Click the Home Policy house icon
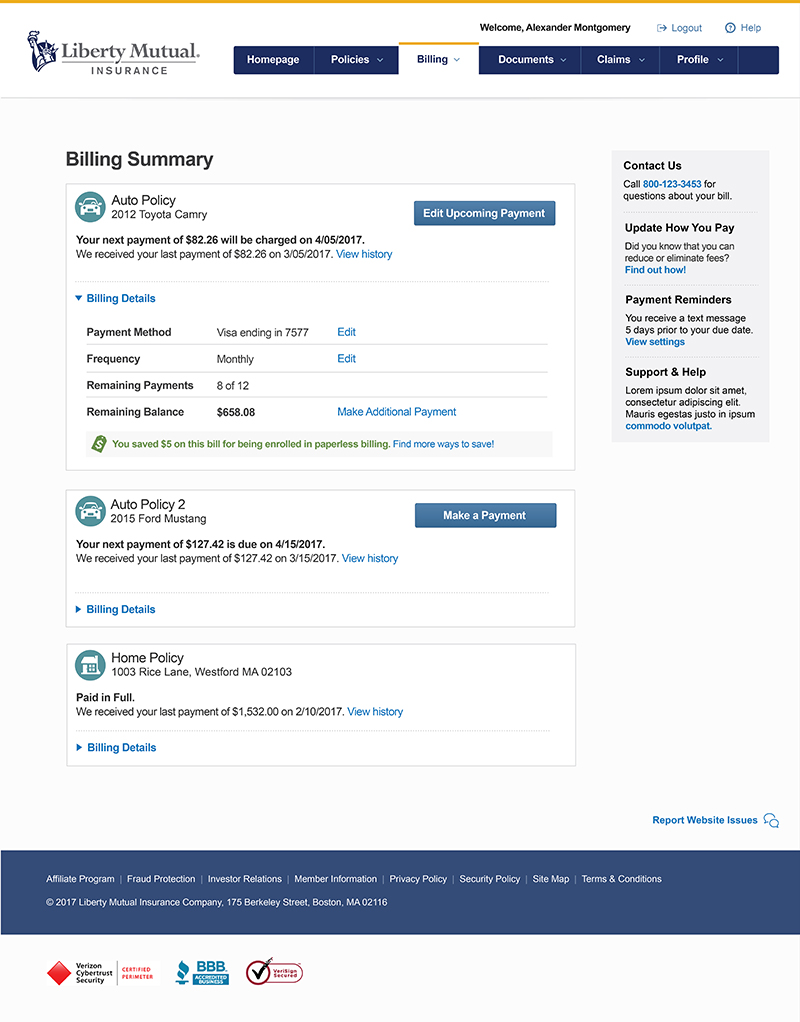Screen dimensions: 800x1022 90,665
